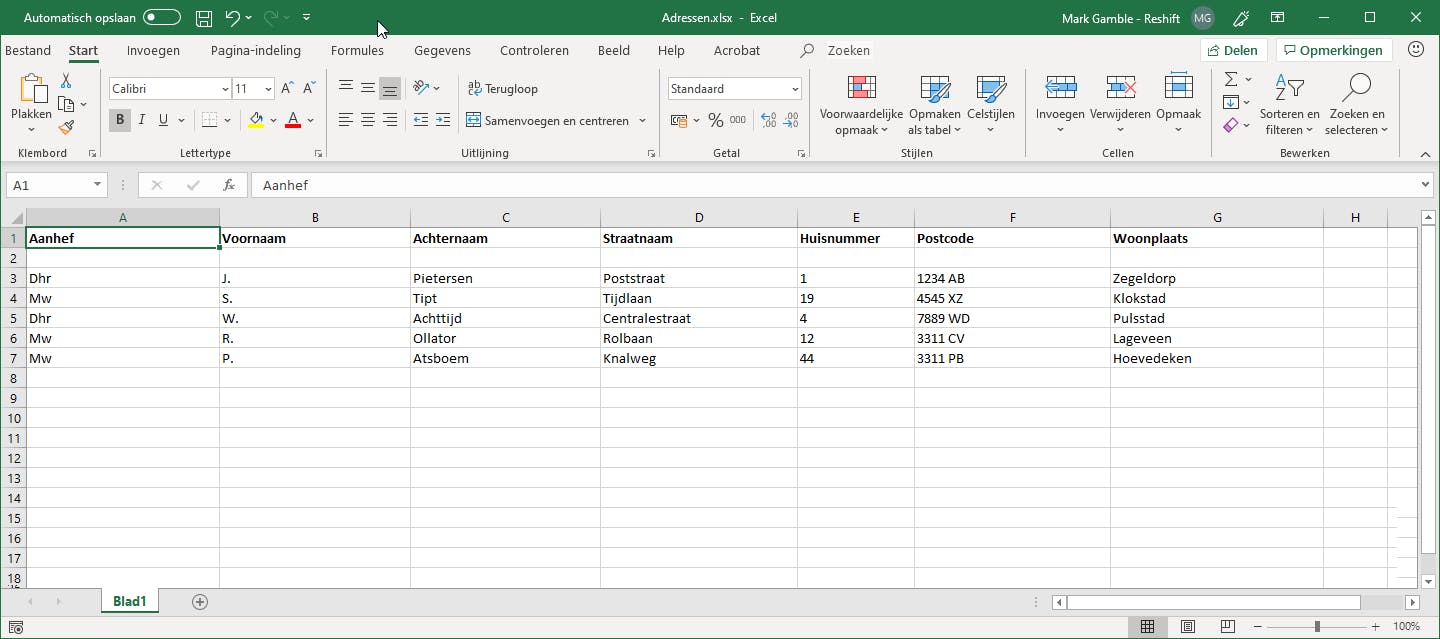Click the Delen share button
Image resolution: width=1440 pixels, height=639 pixels.
click(1233, 50)
